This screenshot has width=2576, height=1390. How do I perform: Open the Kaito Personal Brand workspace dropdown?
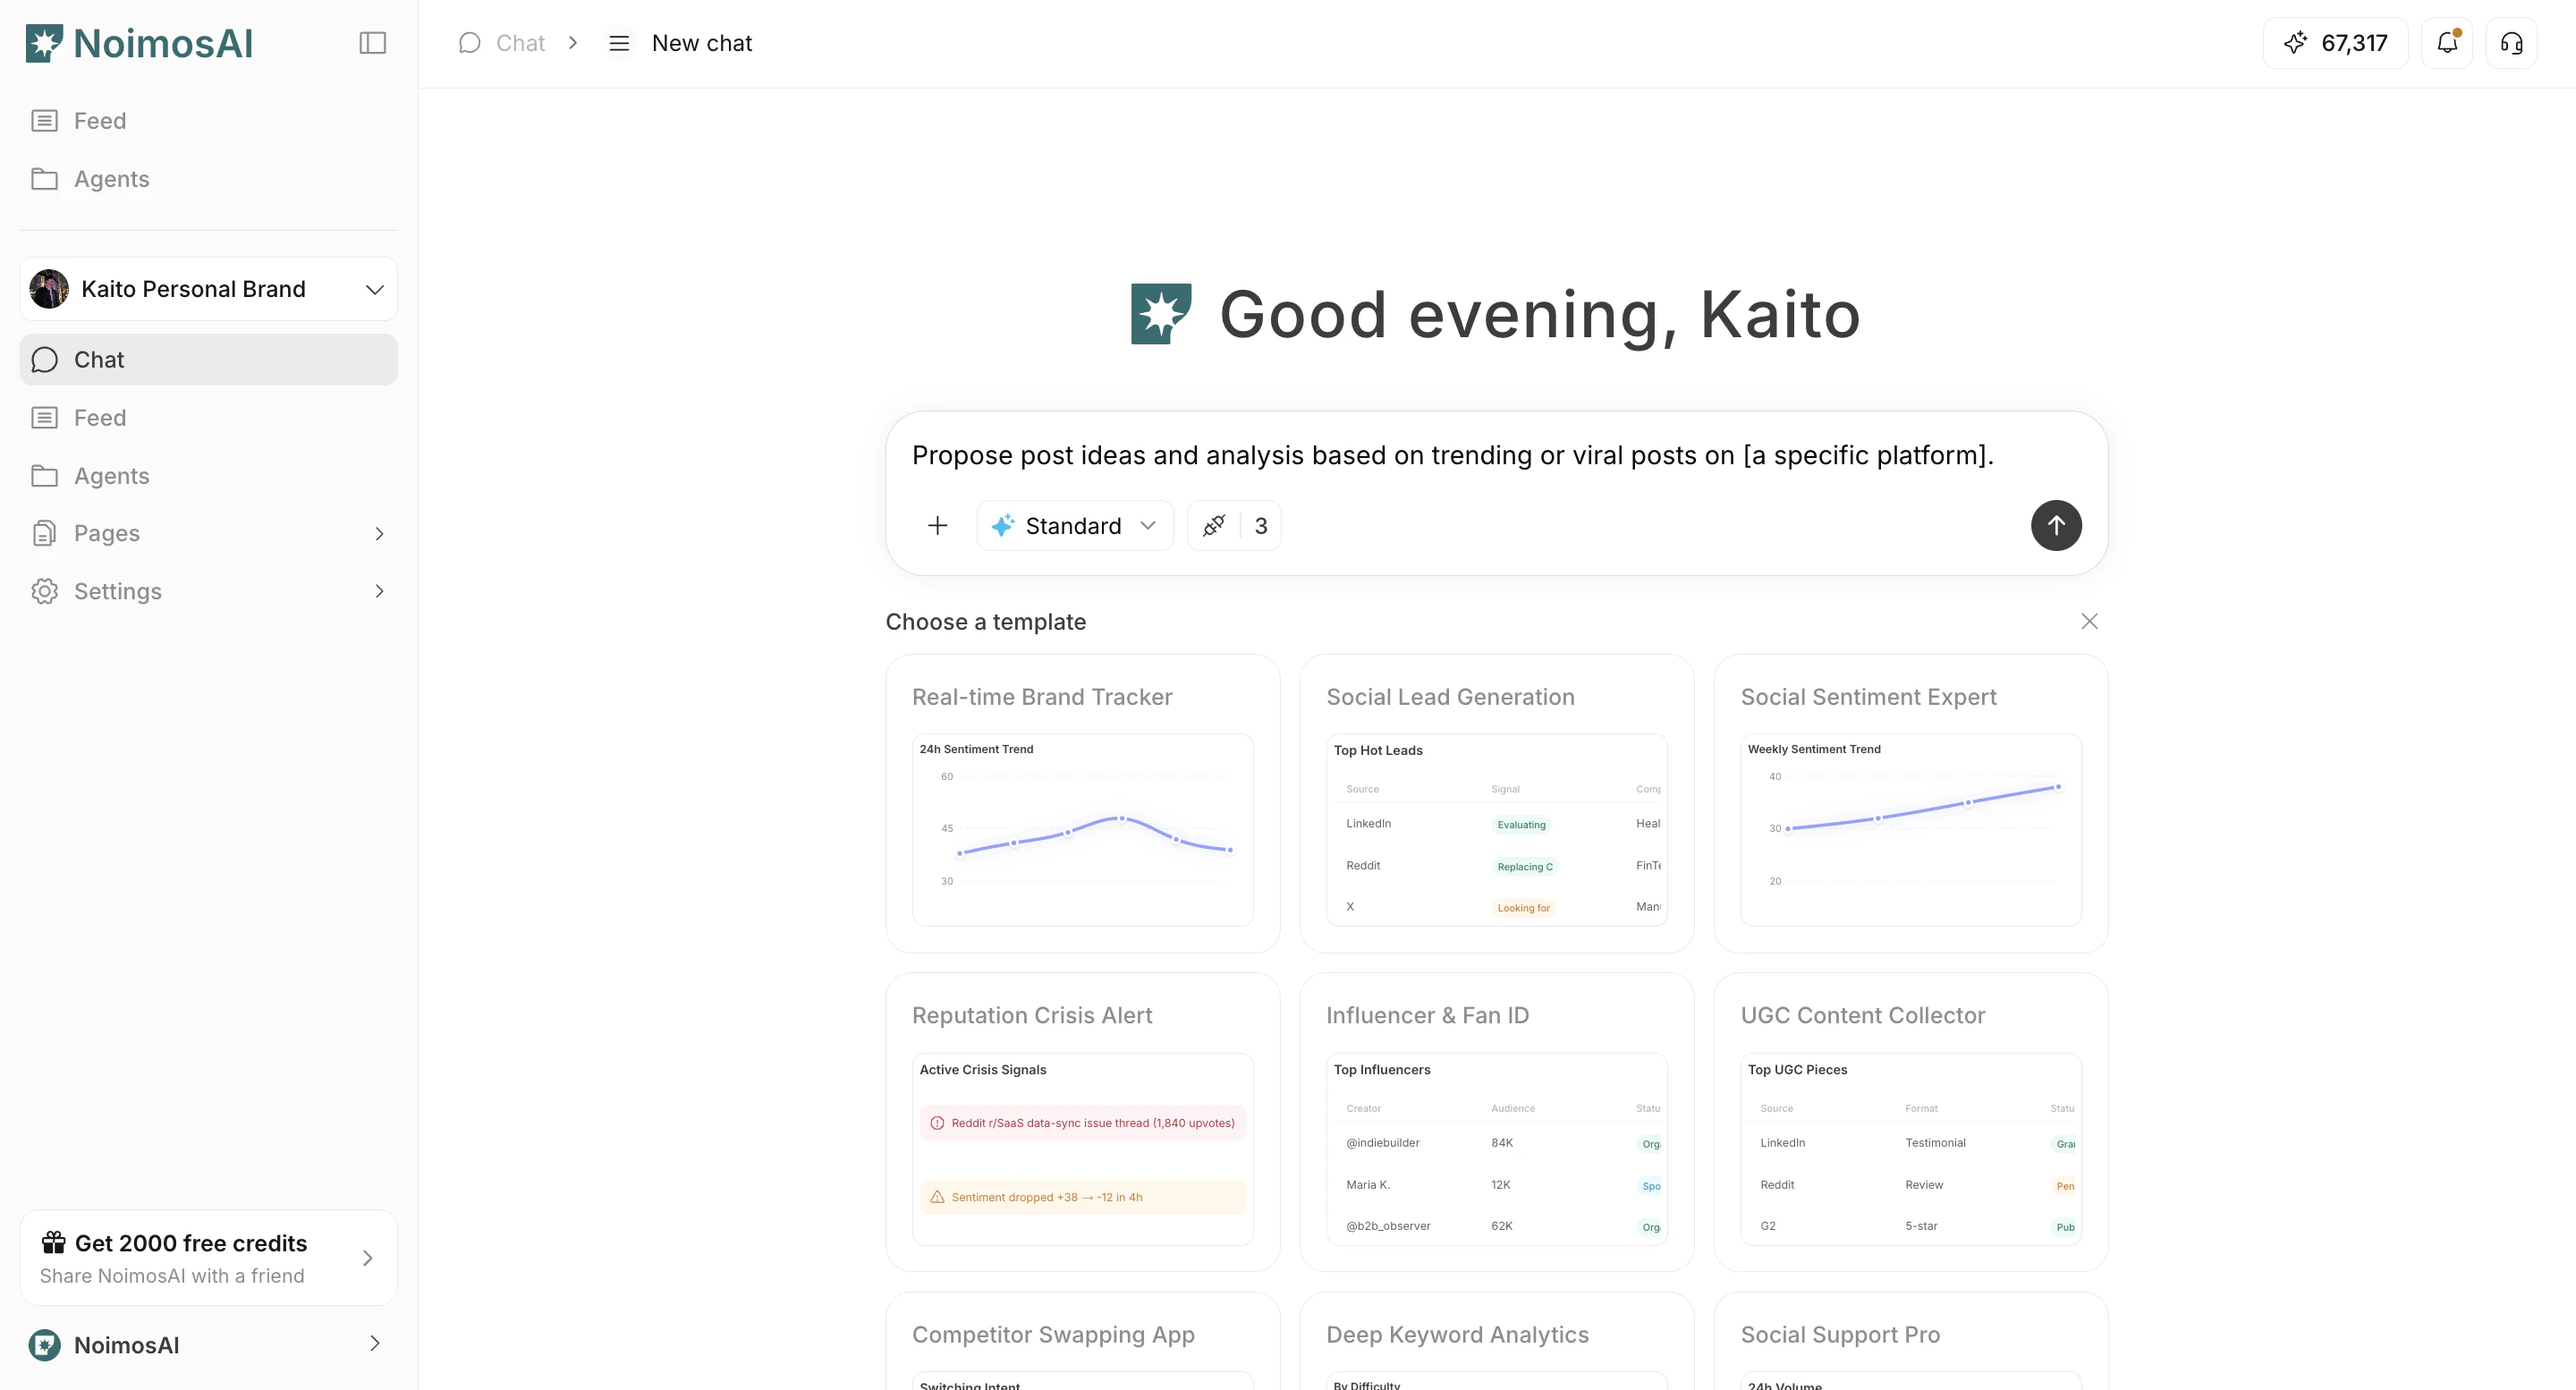[x=208, y=289]
